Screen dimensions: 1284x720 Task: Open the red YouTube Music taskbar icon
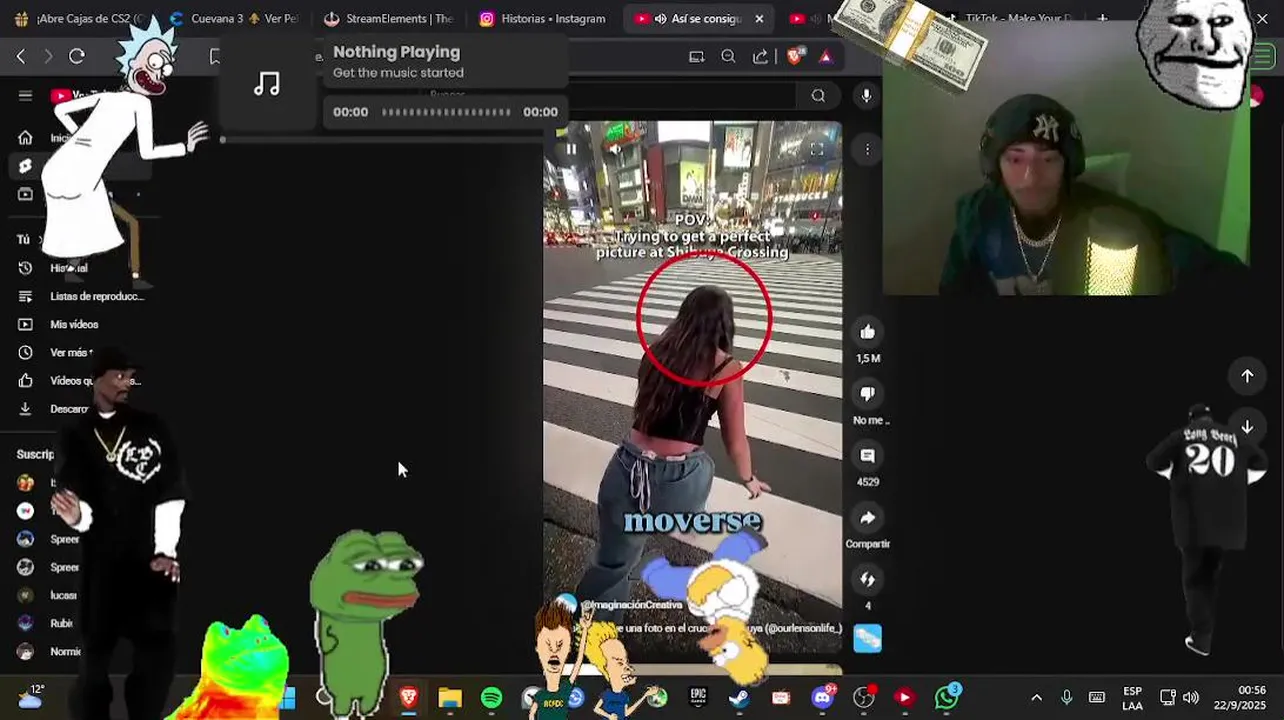click(904, 697)
